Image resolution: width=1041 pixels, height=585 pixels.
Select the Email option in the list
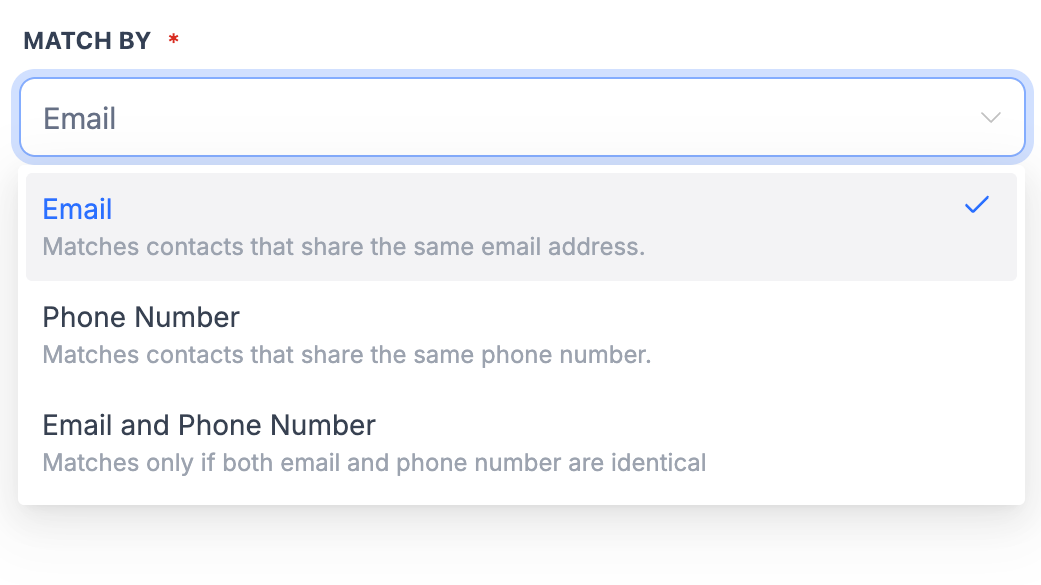click(x=521, y=227)
